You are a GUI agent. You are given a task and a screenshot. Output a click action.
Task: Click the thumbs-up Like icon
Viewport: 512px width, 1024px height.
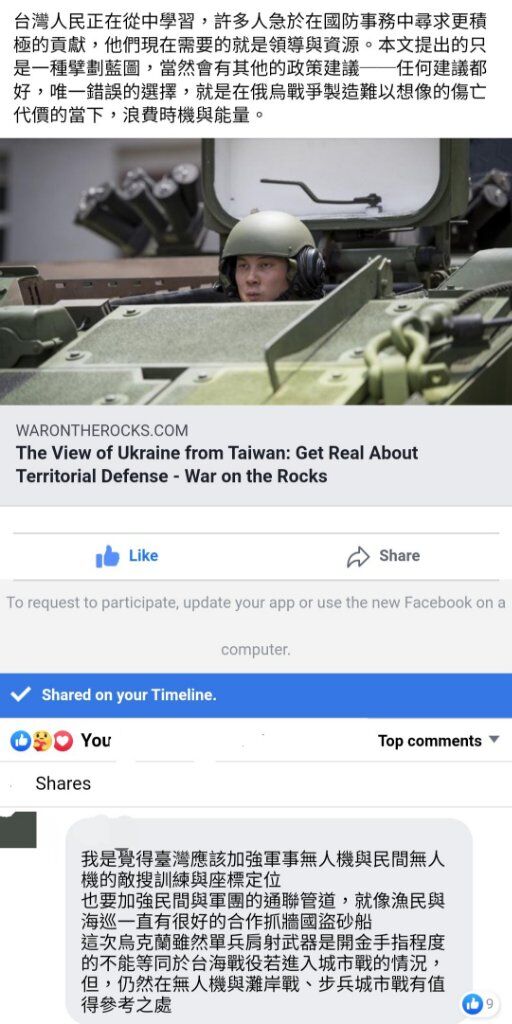108,556
